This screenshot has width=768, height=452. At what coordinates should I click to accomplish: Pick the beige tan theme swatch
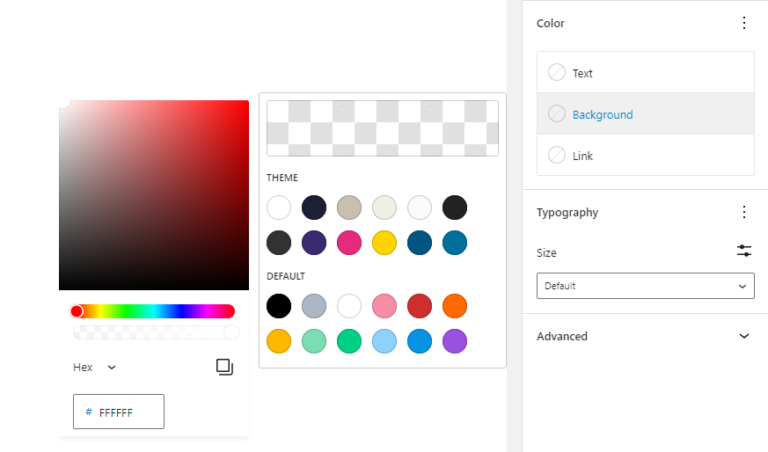[x=349, y=208]
